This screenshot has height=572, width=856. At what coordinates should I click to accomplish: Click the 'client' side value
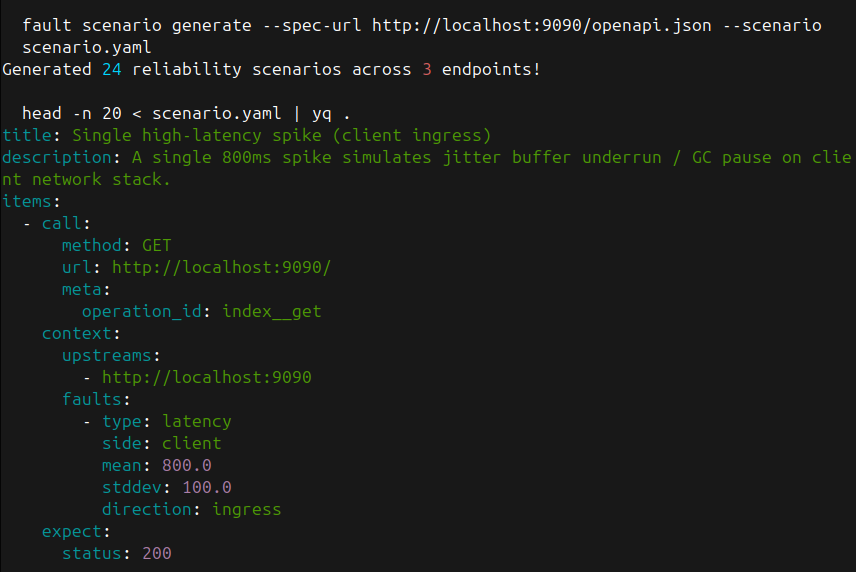click(x=191, y=443)
